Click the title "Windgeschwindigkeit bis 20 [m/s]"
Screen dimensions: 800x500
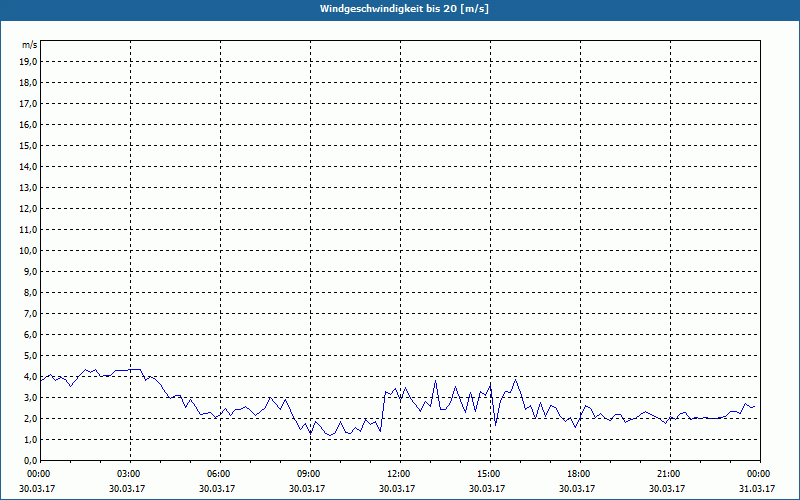pos(404,9)
